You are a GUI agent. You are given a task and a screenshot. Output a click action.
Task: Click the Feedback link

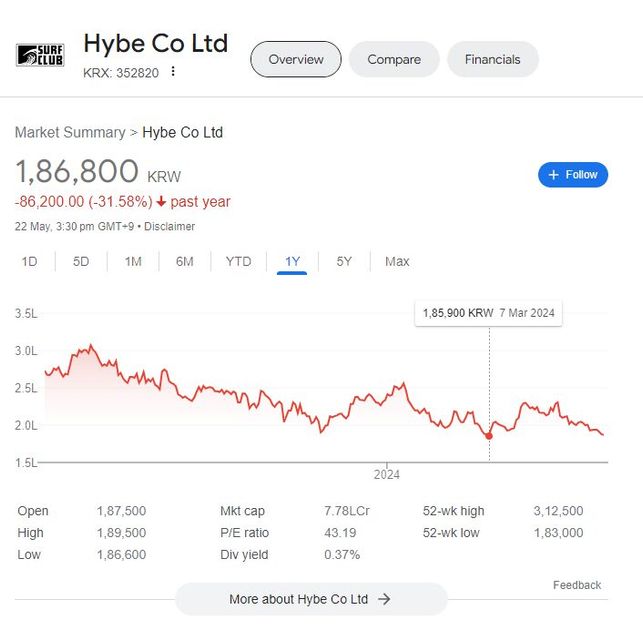577,585
